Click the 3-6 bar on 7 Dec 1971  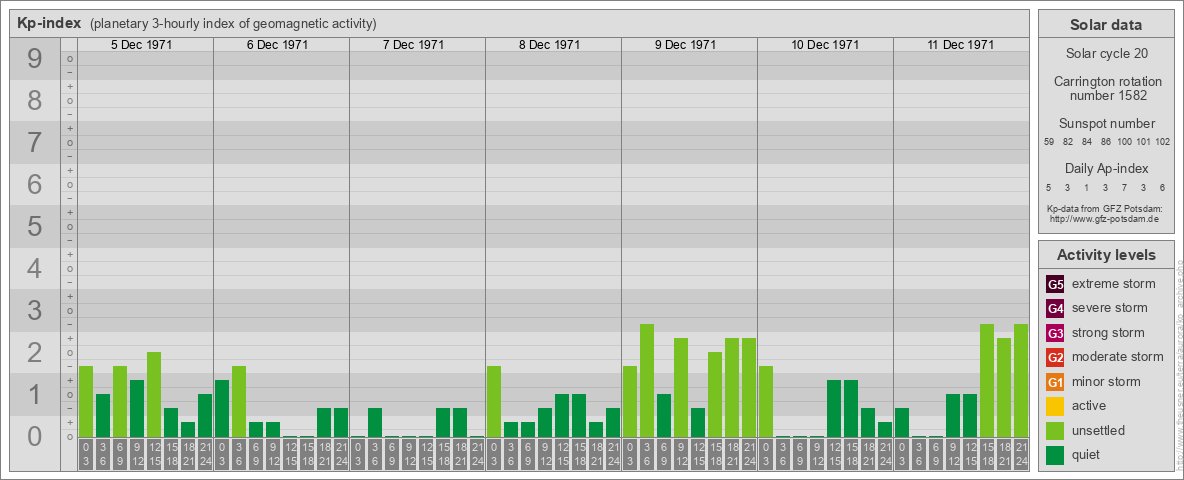pos(375,423)
